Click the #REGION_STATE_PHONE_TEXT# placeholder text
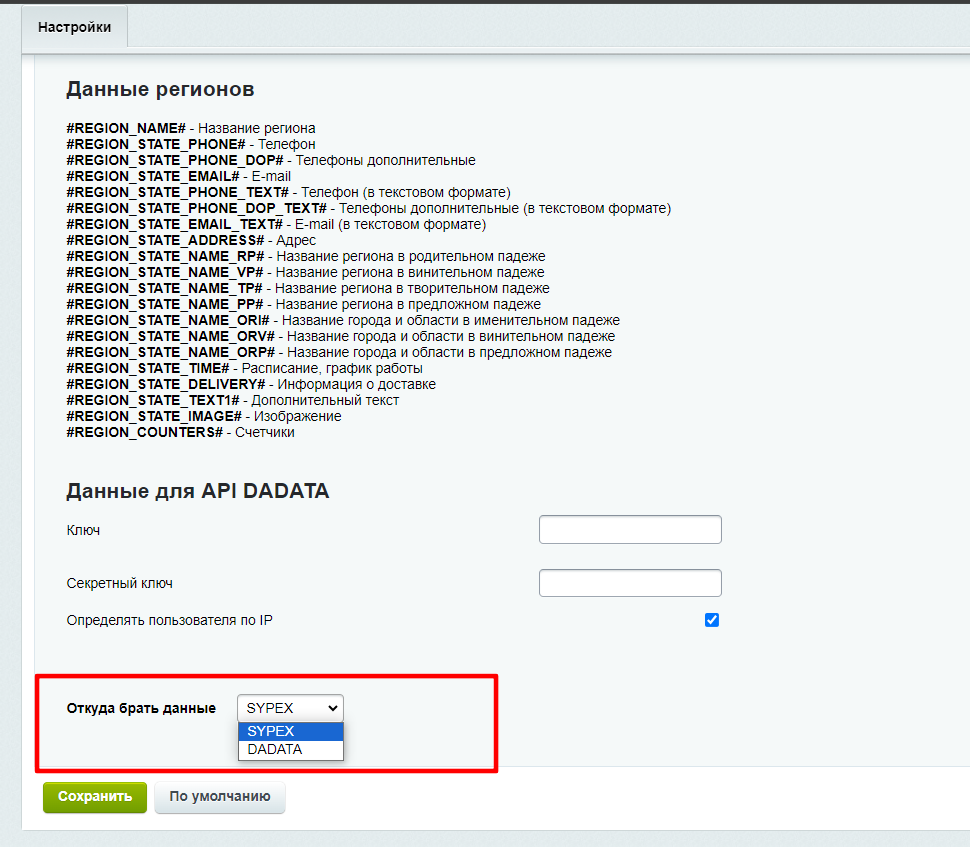Screen dimensions: 970x847 [178, 192]
